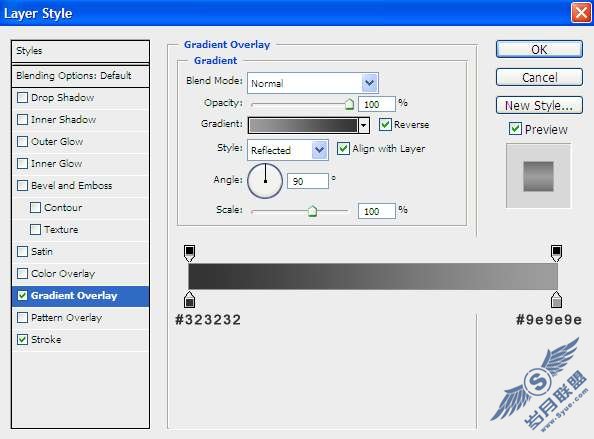Click the New Style... button
Image resolution: width=594 pixels, height=439 pixels.
tap(539, 105)
